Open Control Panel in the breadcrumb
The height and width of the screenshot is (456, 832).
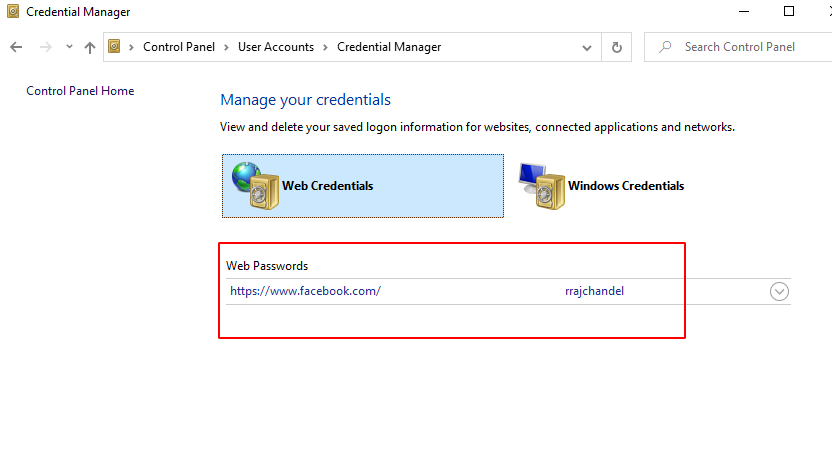click(x=179, y=47)
